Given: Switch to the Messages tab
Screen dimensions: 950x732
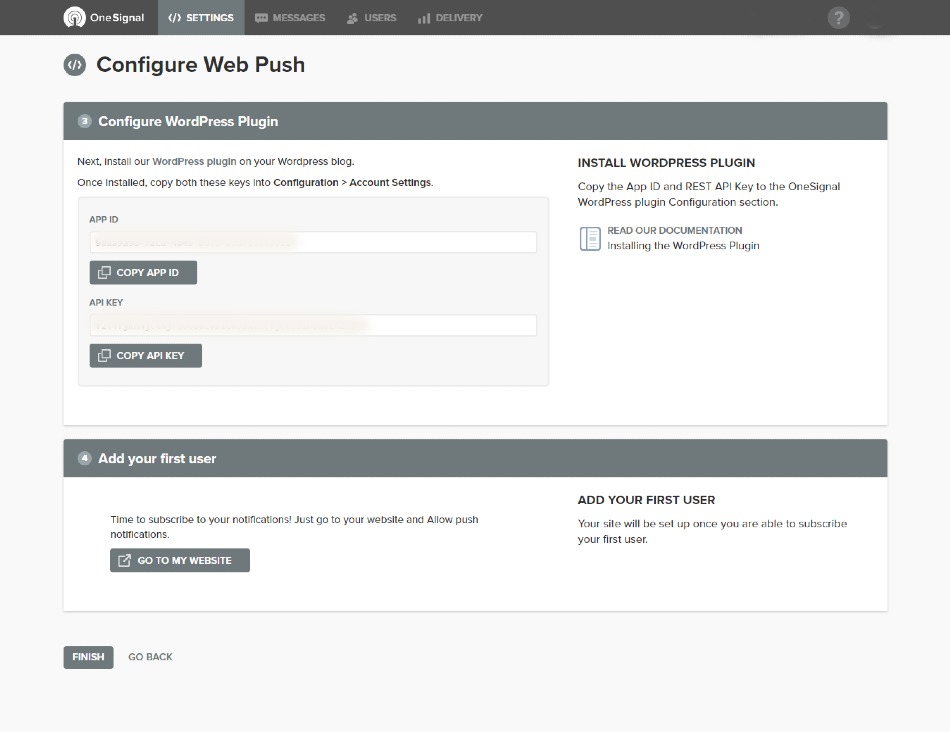Looking at the screenshot, I should tap(290, 18).
